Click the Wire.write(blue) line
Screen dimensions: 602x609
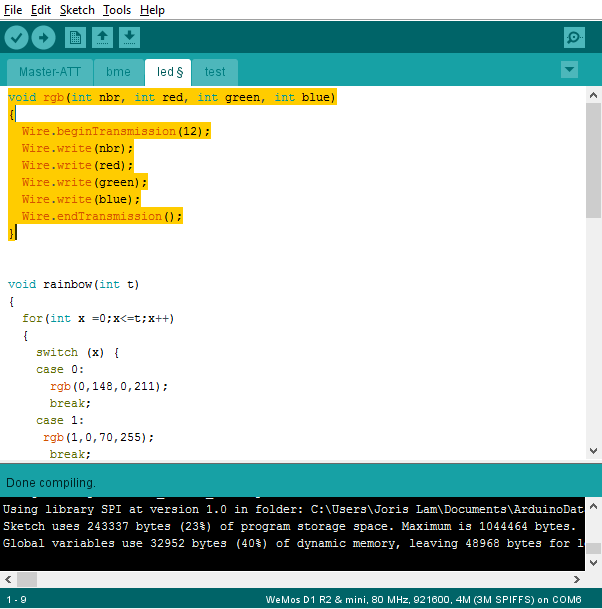[81, 199]
